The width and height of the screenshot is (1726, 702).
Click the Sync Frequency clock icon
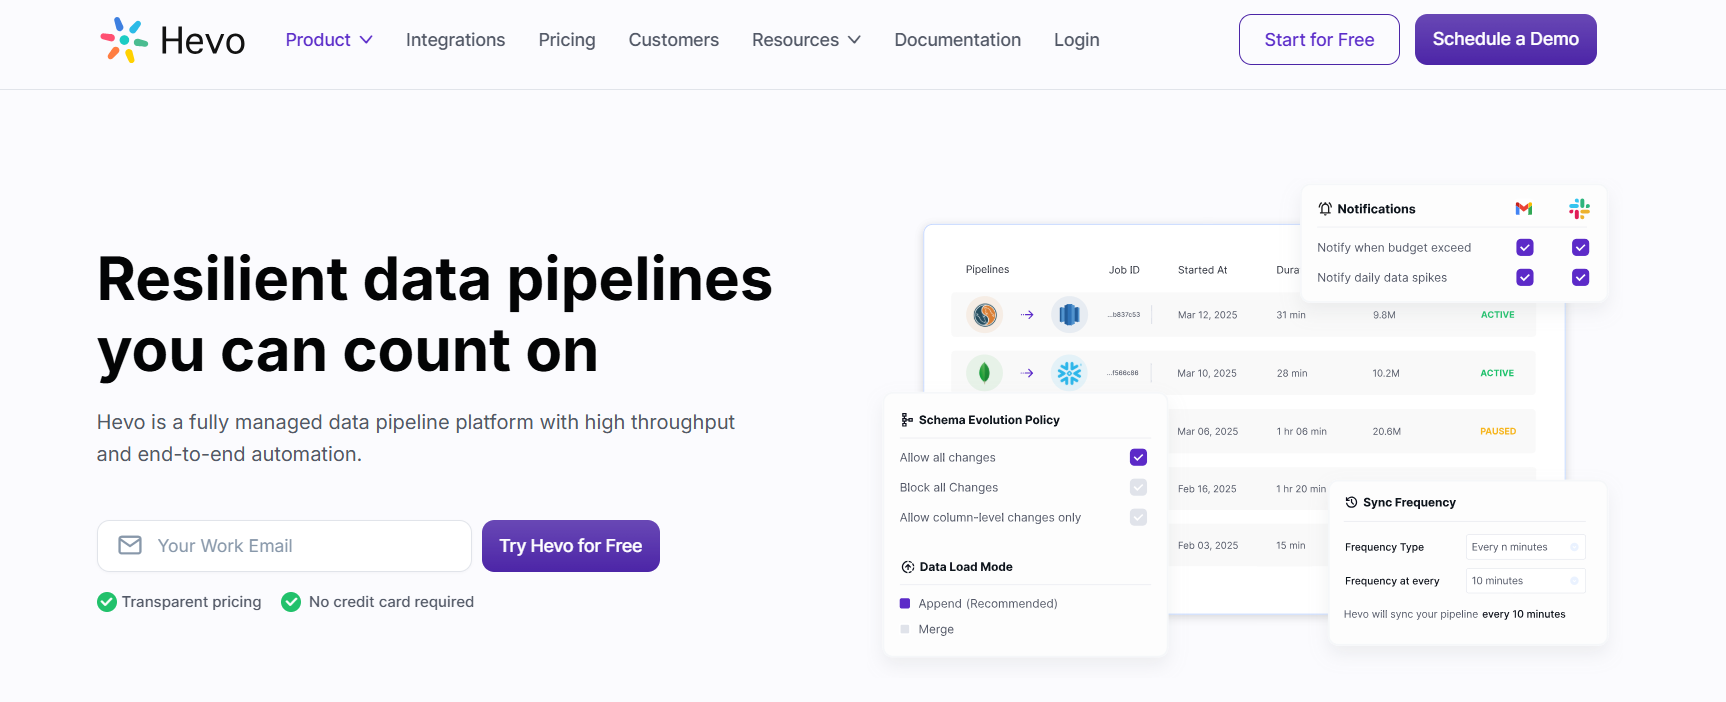click(x=1352, y=503)
